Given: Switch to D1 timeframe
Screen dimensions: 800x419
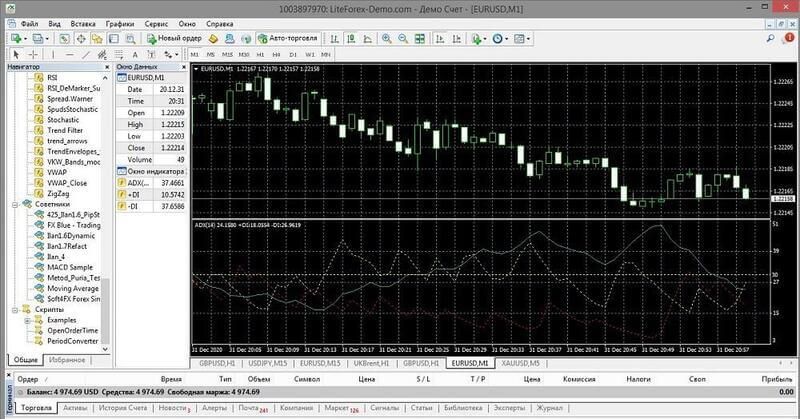Looking at the screenshot, I should click(x=293, y=54).
